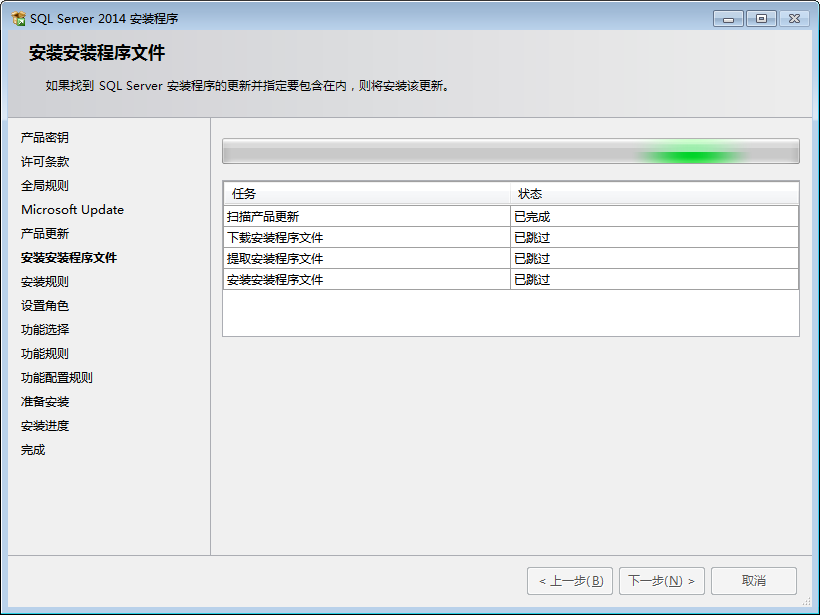This screenshot has width=820, height=615.
Task: Click the 下一步(N) button
Action: (x=661, y=580)
